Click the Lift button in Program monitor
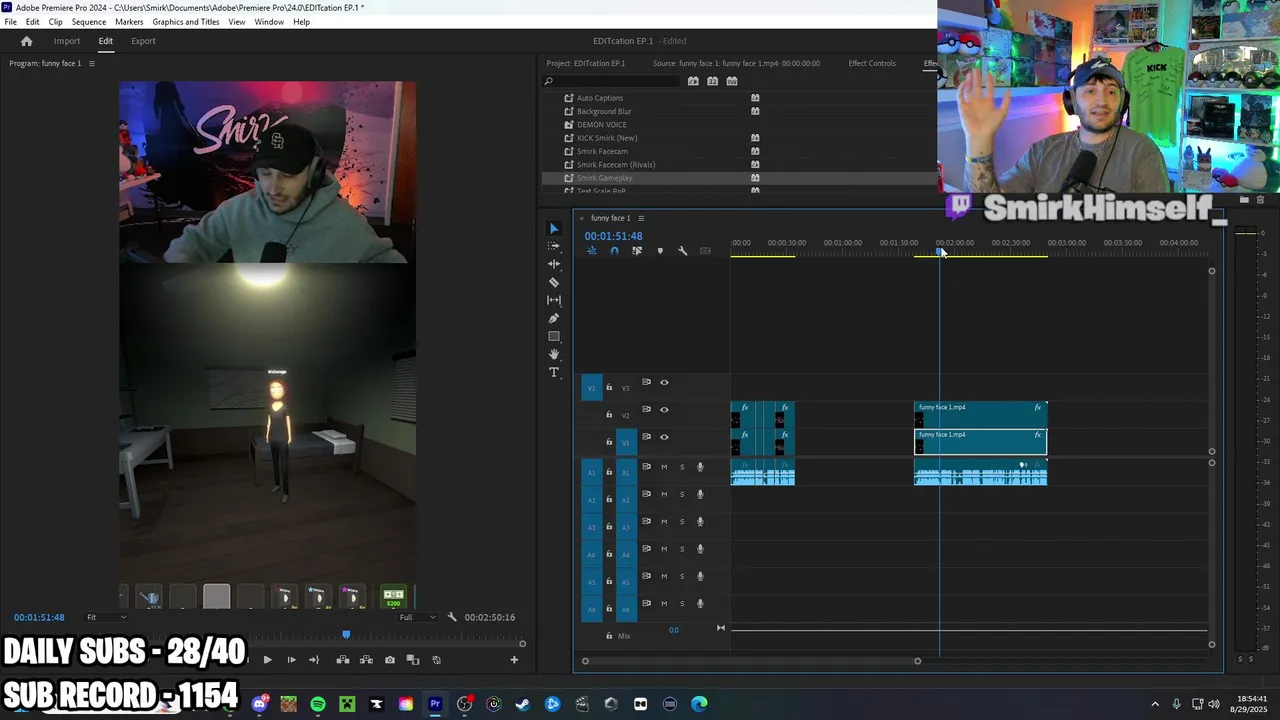This screenshot has width=1280, height=720. point(343,660)
